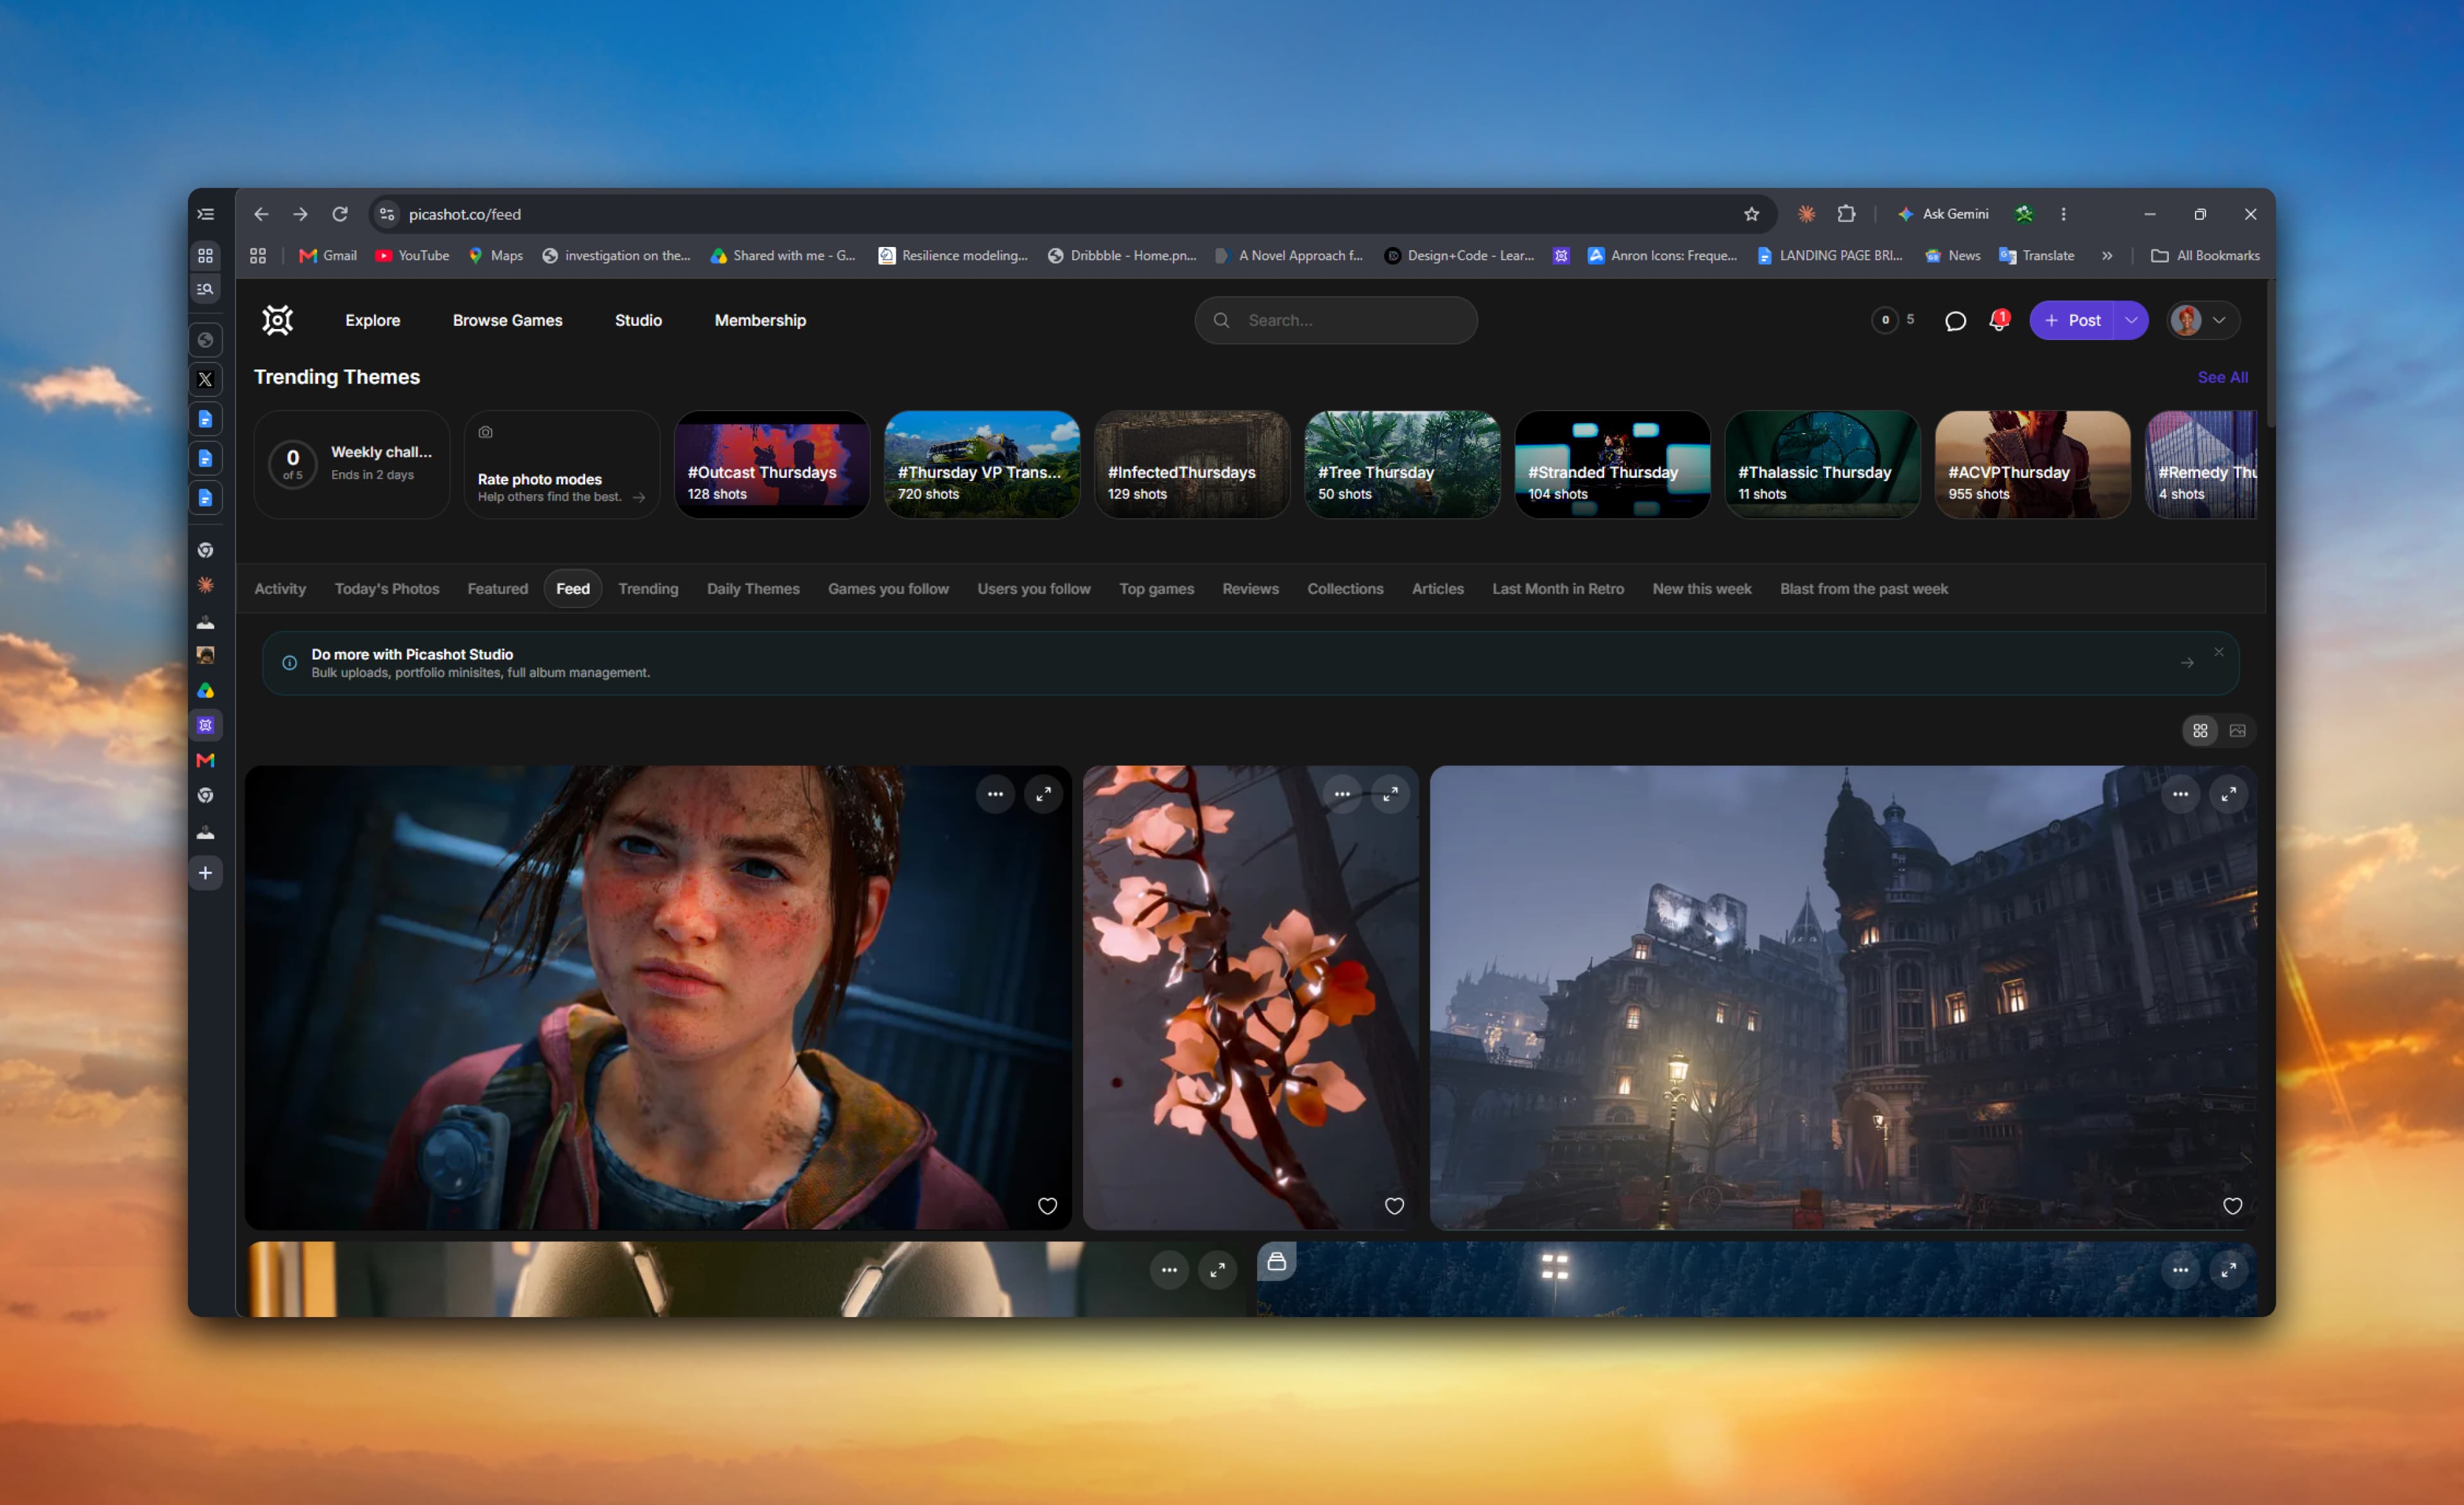The width and height of the screenshot is (2464, 1505).
Task: Open the Translate bookmark
Action: [2036, 255]
